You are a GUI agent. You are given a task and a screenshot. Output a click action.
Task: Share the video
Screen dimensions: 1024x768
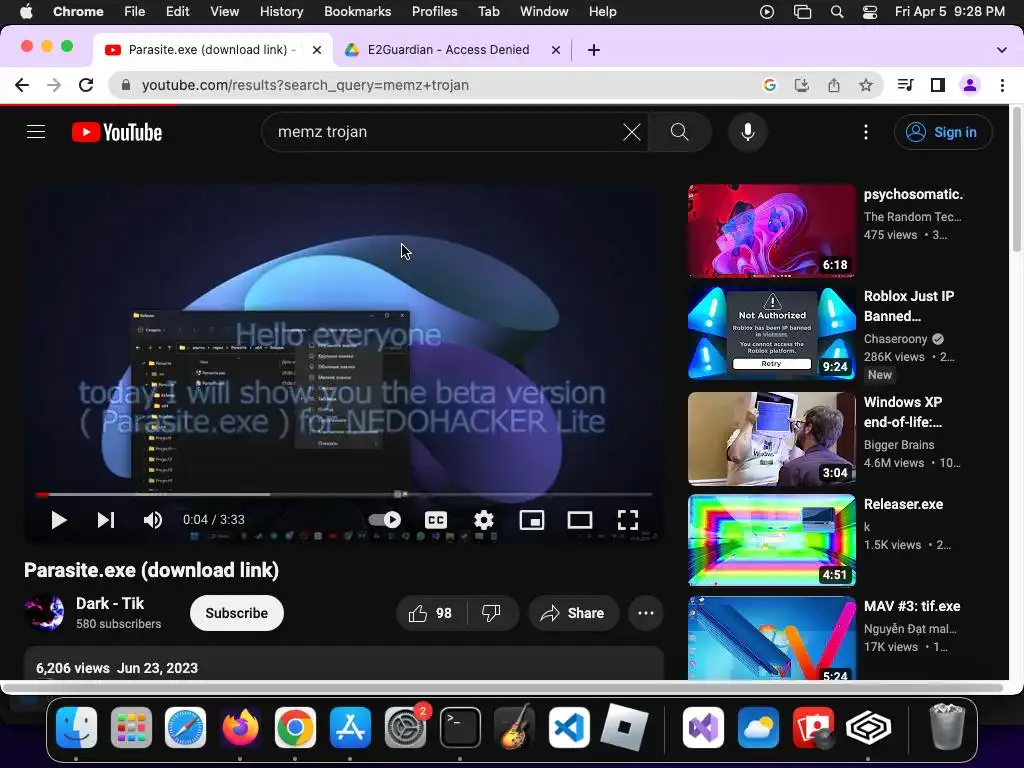(573, 613)
